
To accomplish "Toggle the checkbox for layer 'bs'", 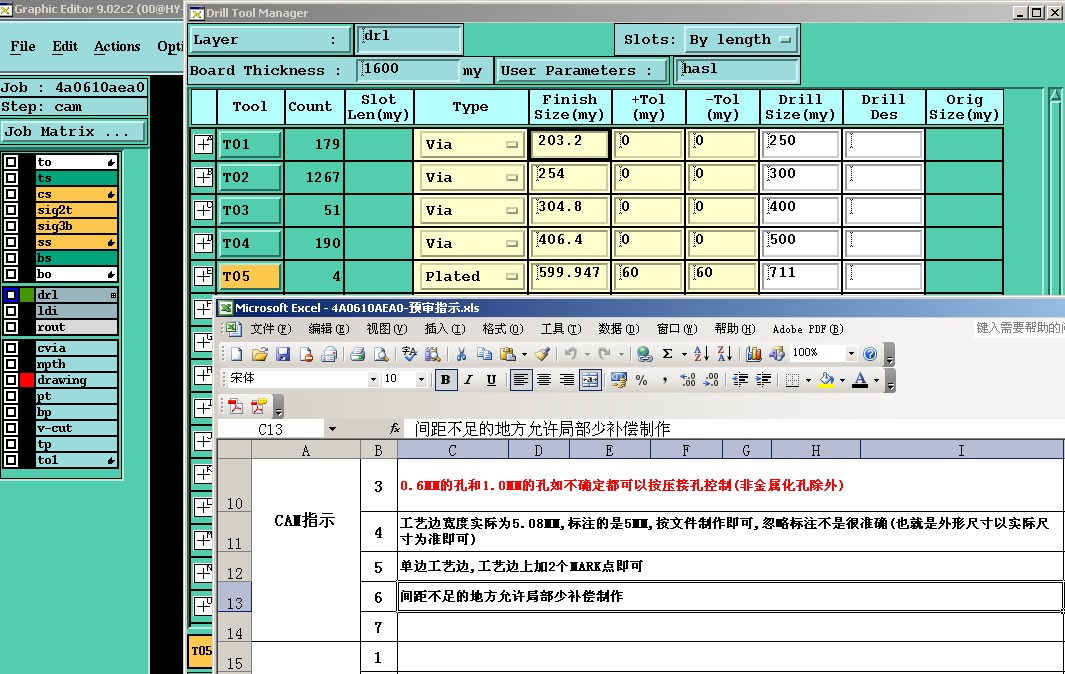I will (x=11, y=258).
